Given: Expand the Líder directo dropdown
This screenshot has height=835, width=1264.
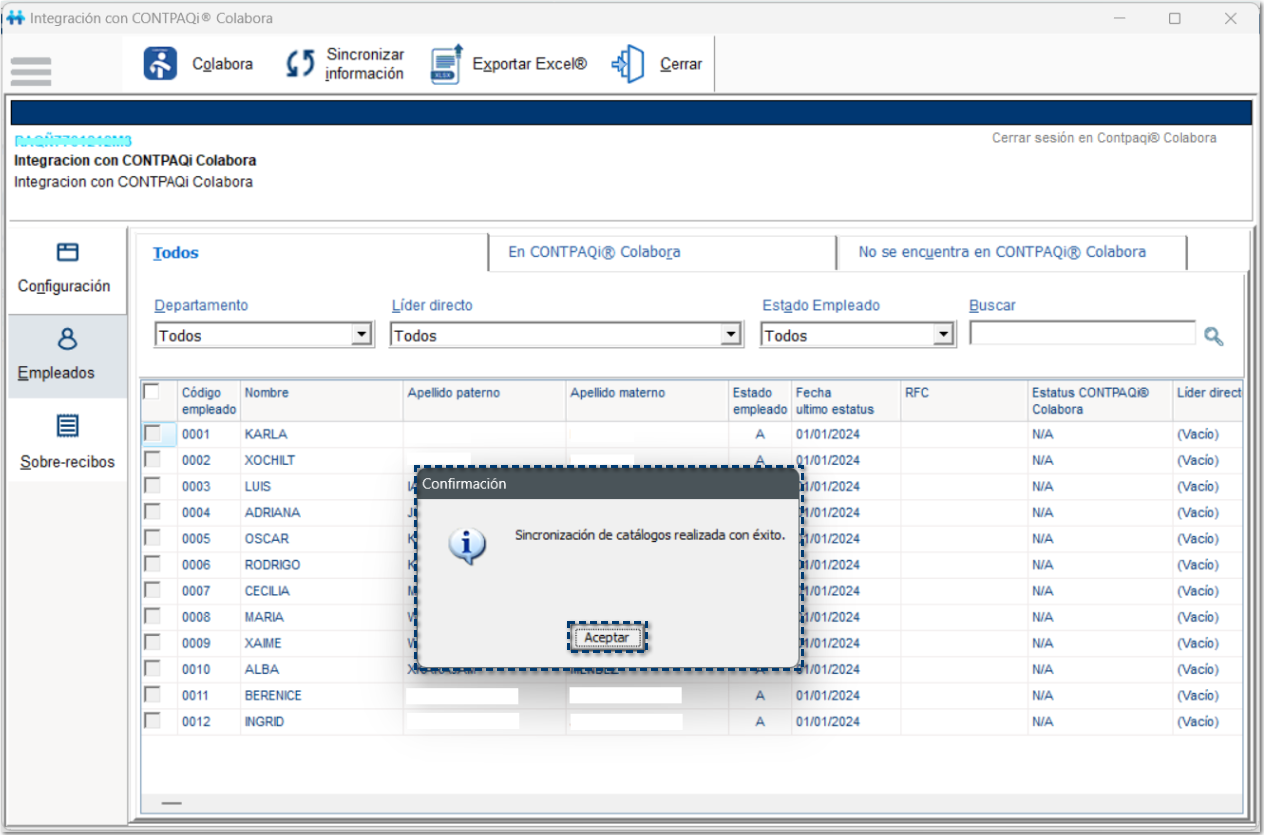Looking at the screenshot, I should pyautogui.click(x=732, y=336).
